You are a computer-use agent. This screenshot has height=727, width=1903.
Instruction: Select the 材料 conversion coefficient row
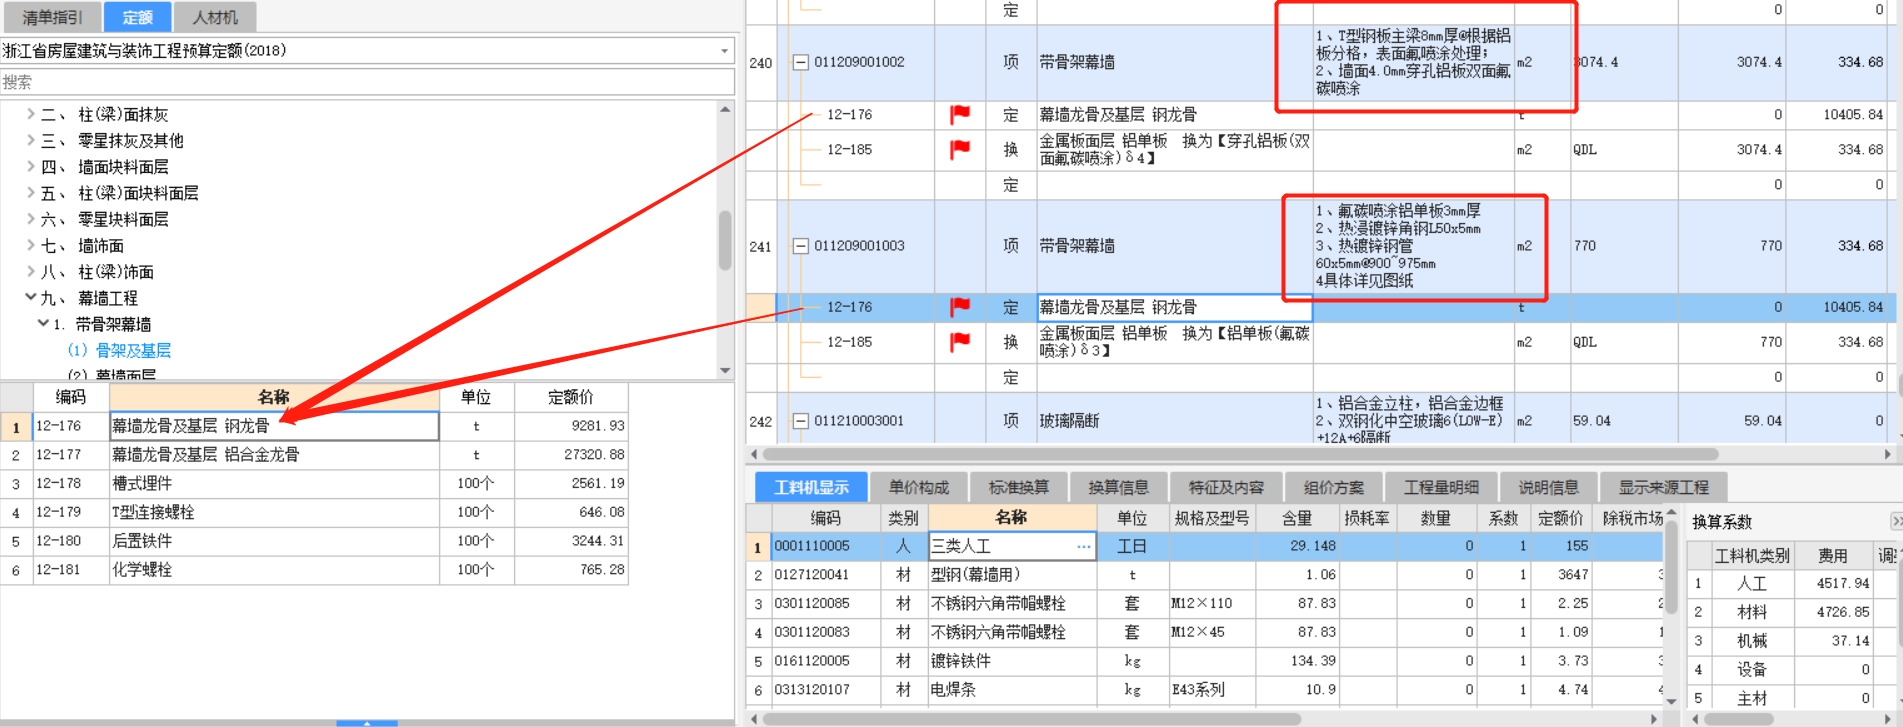(1790, 612)
